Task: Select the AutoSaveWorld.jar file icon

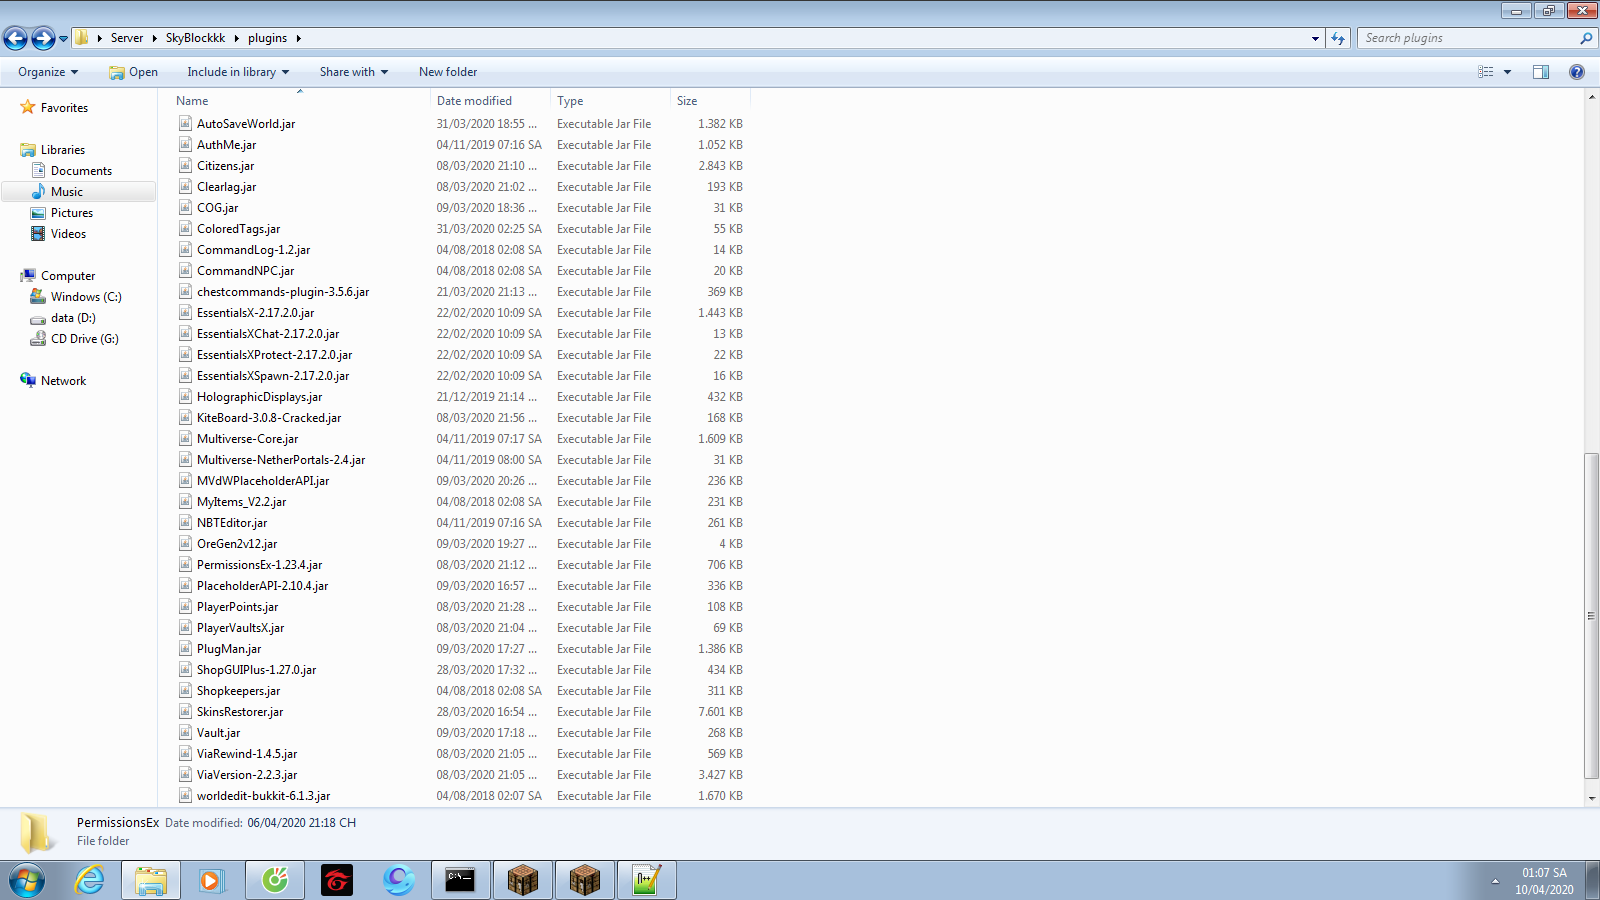Action: [x=185, y=124]
